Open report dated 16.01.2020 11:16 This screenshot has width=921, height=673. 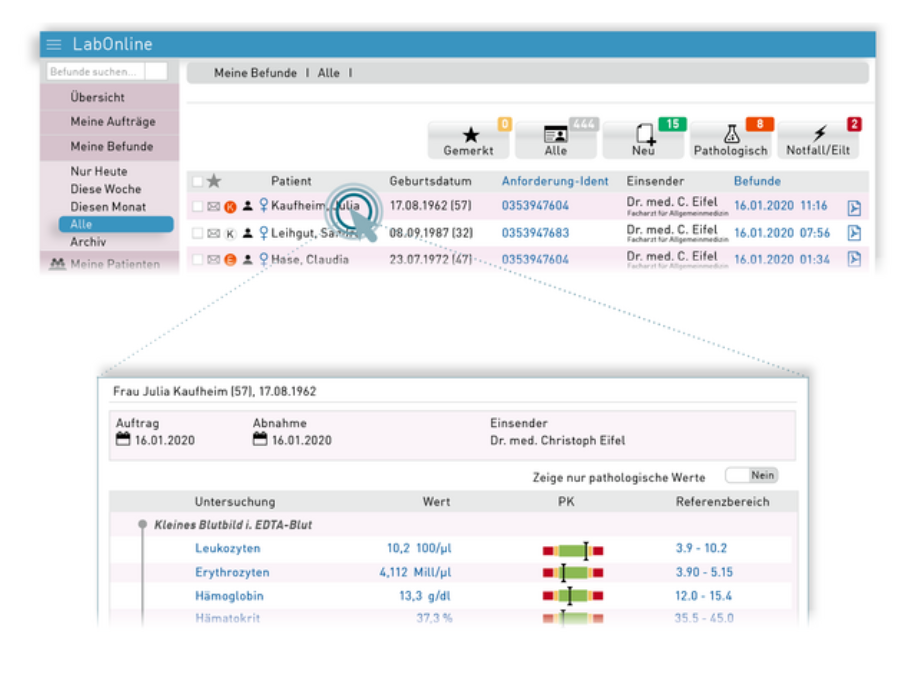click(x=781, y=206)
